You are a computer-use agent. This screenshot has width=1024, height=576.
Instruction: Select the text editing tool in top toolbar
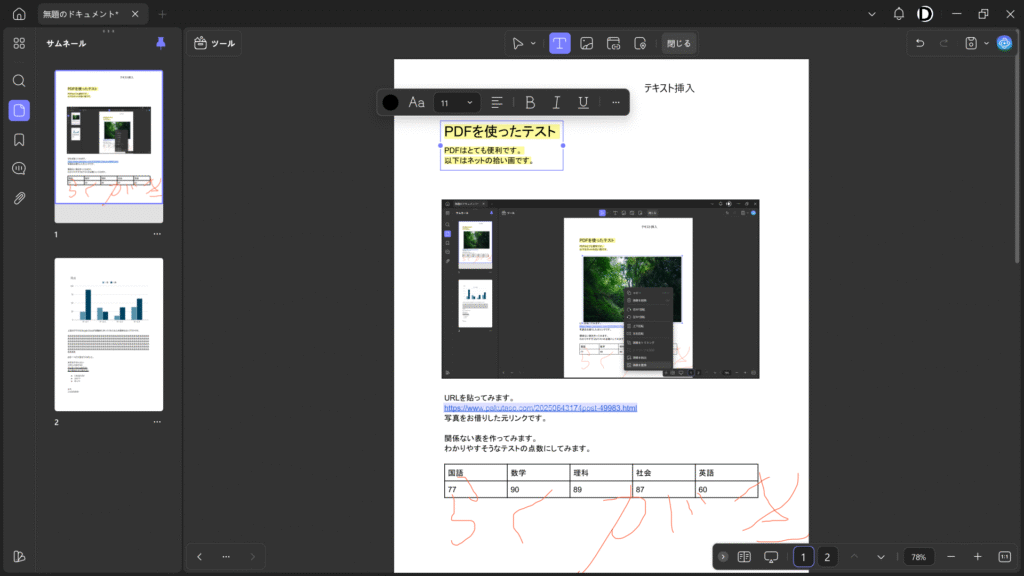560,43
